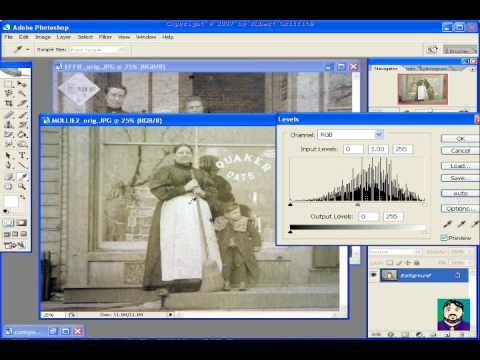The image size is (480, 360).
Task: Select the Crop tool
Action: coord(9,103)
